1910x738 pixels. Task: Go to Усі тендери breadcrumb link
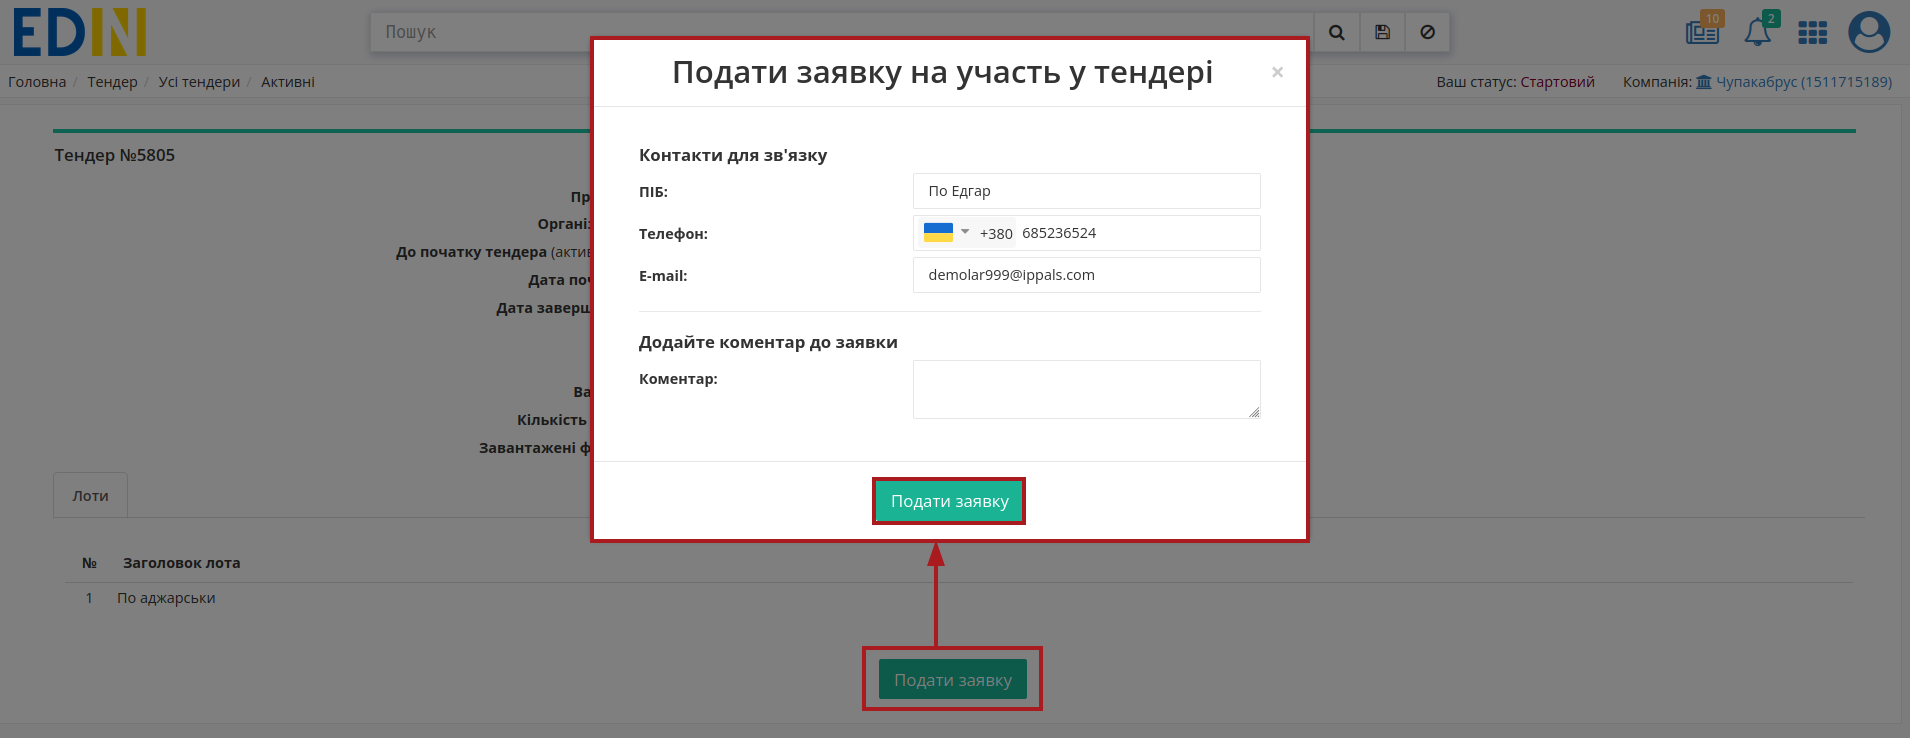point(199,82)
